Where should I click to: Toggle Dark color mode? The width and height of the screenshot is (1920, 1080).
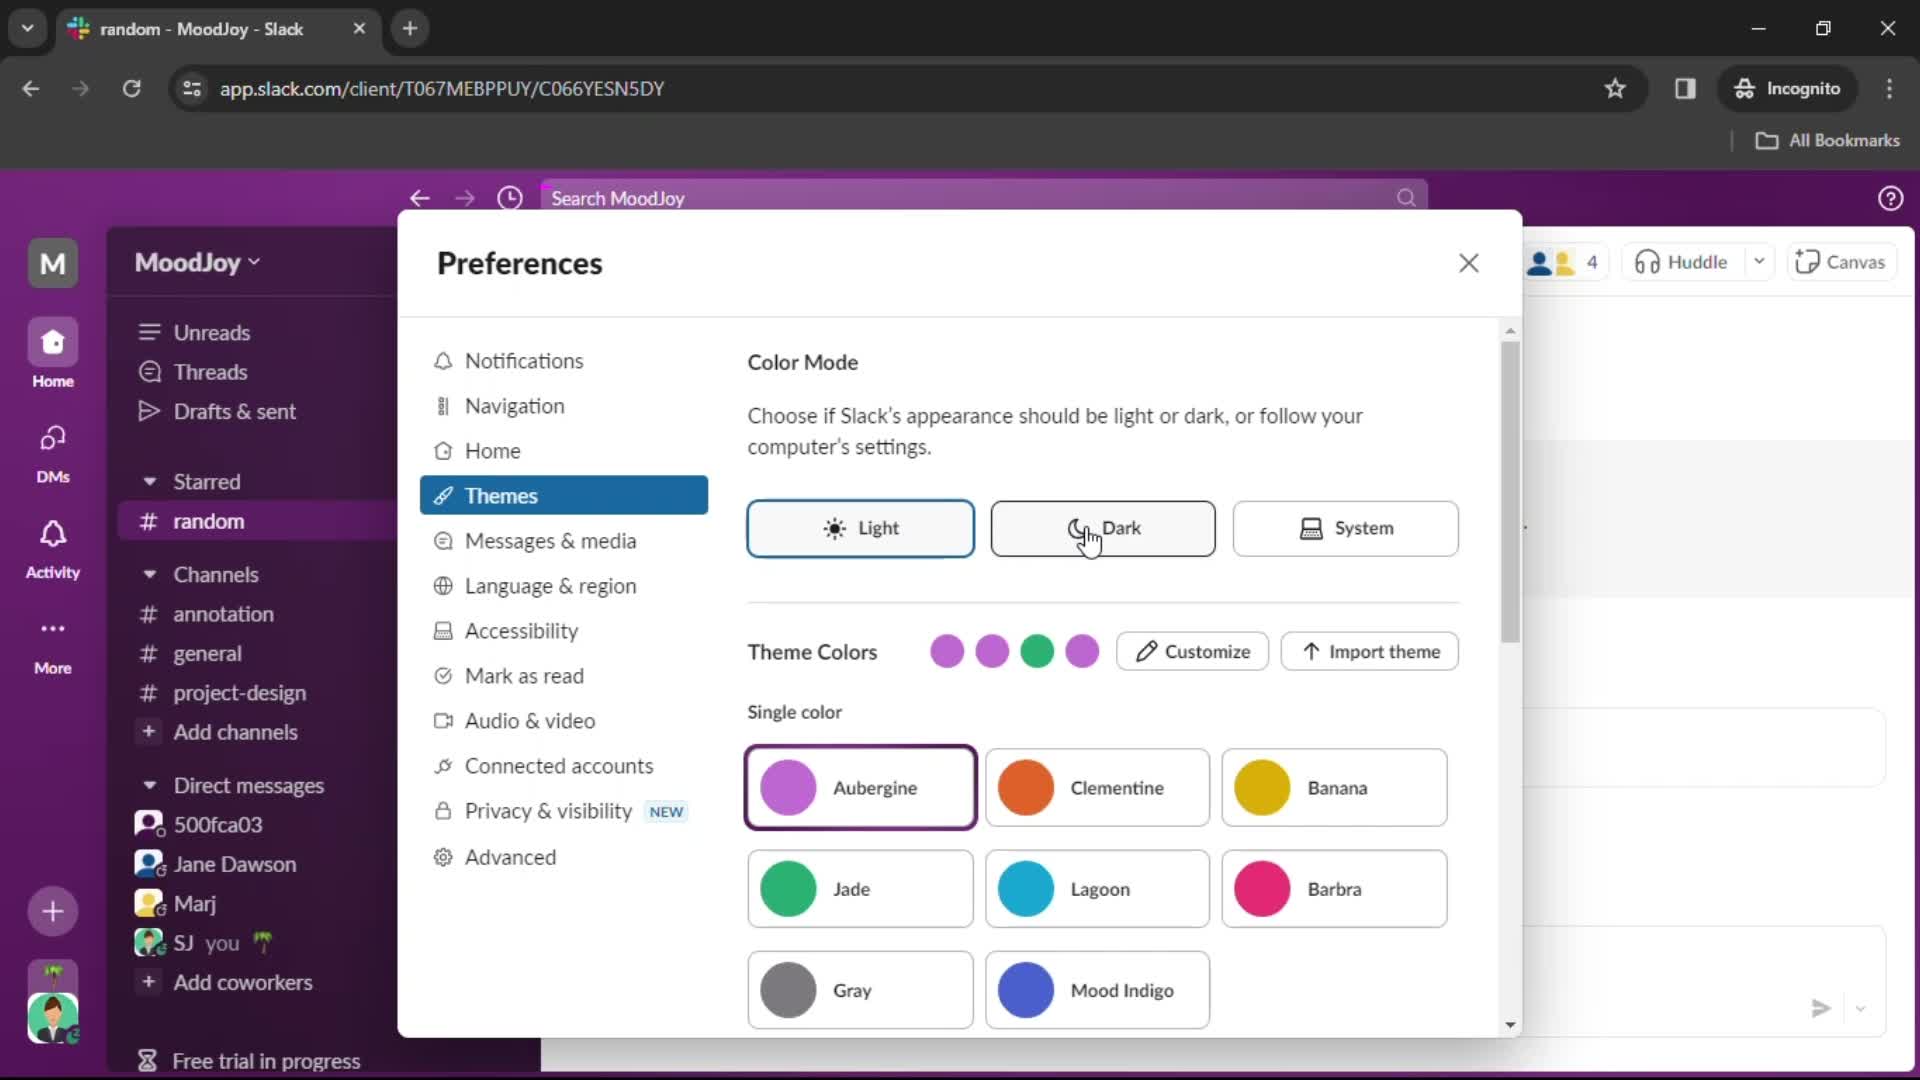(x=1102, y=527)
